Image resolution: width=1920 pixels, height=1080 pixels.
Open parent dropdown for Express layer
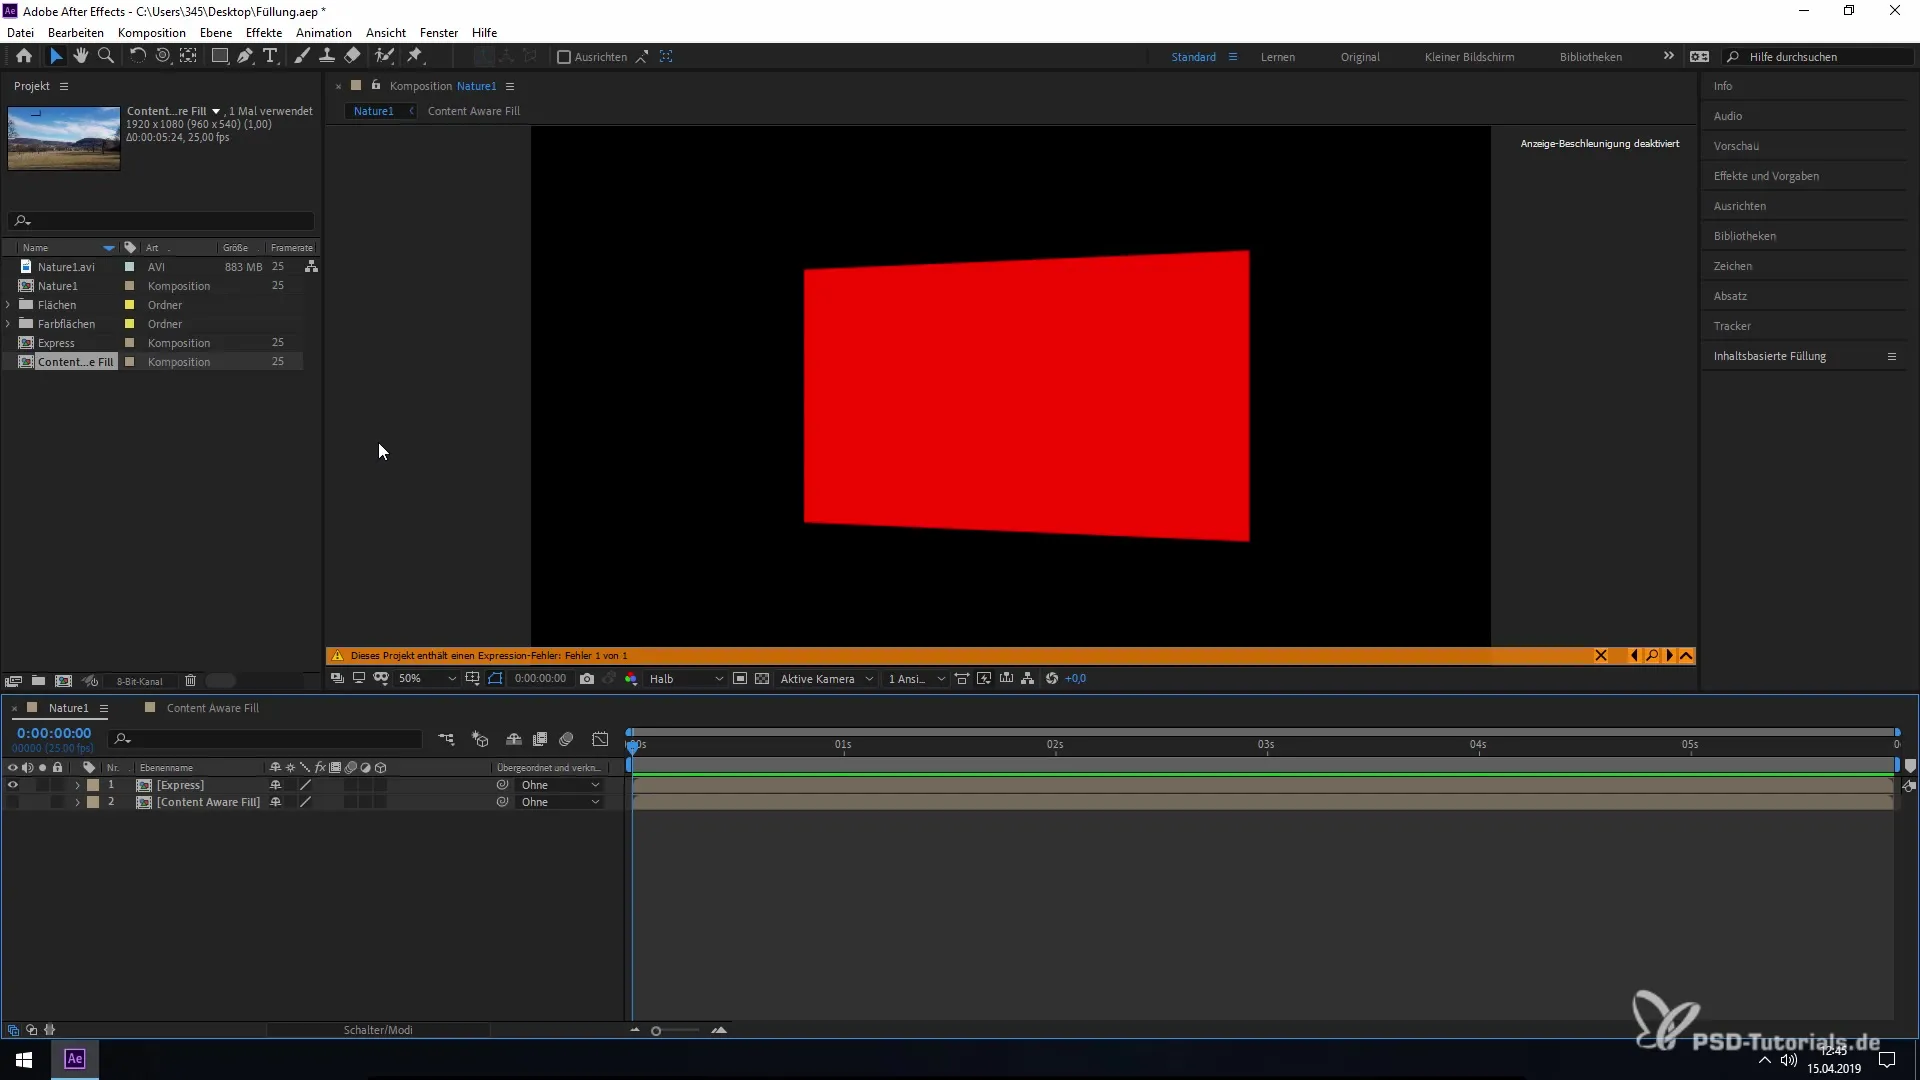560,786
